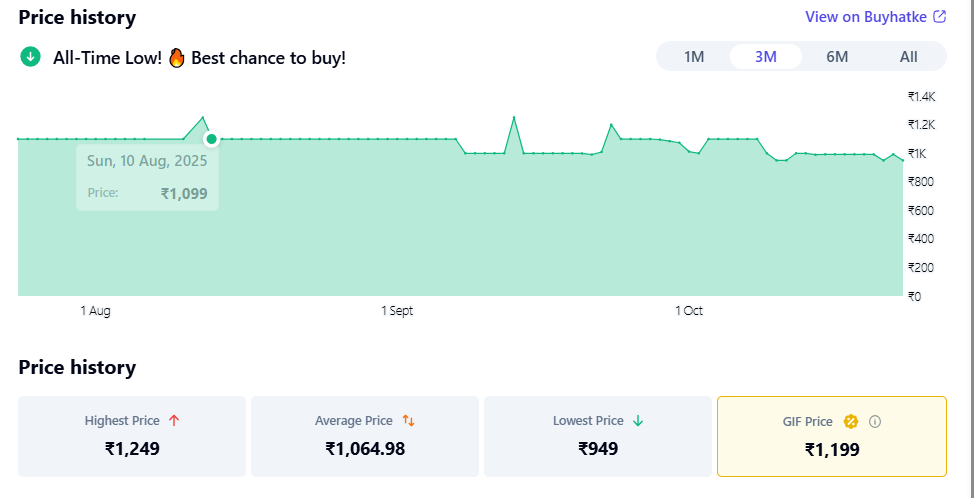Click the green down arrow on Lowest Price
The height and width of the screenshot is (498, 974).
(638, 421)
